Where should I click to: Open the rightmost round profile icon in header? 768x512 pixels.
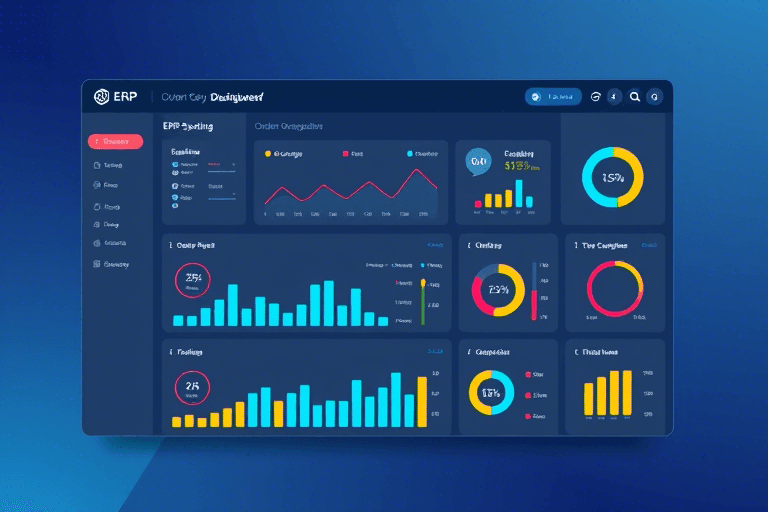pyautogui.click(x=655, y=97)
